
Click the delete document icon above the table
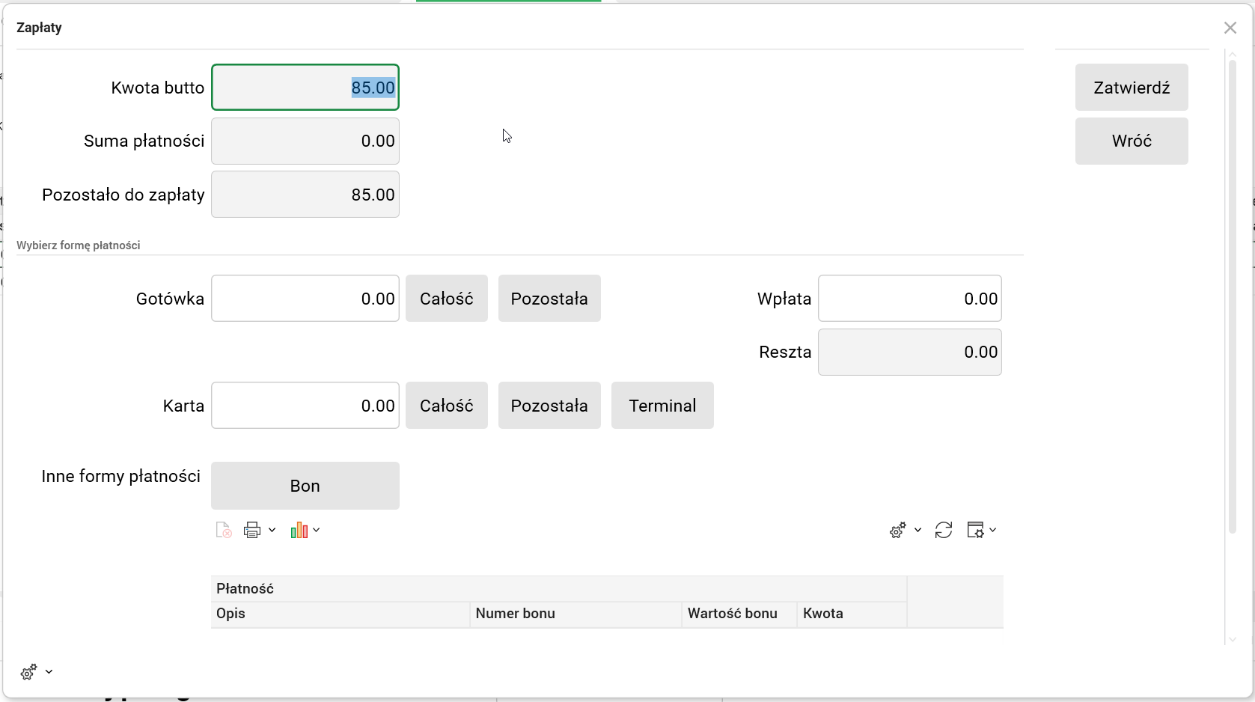224,530
